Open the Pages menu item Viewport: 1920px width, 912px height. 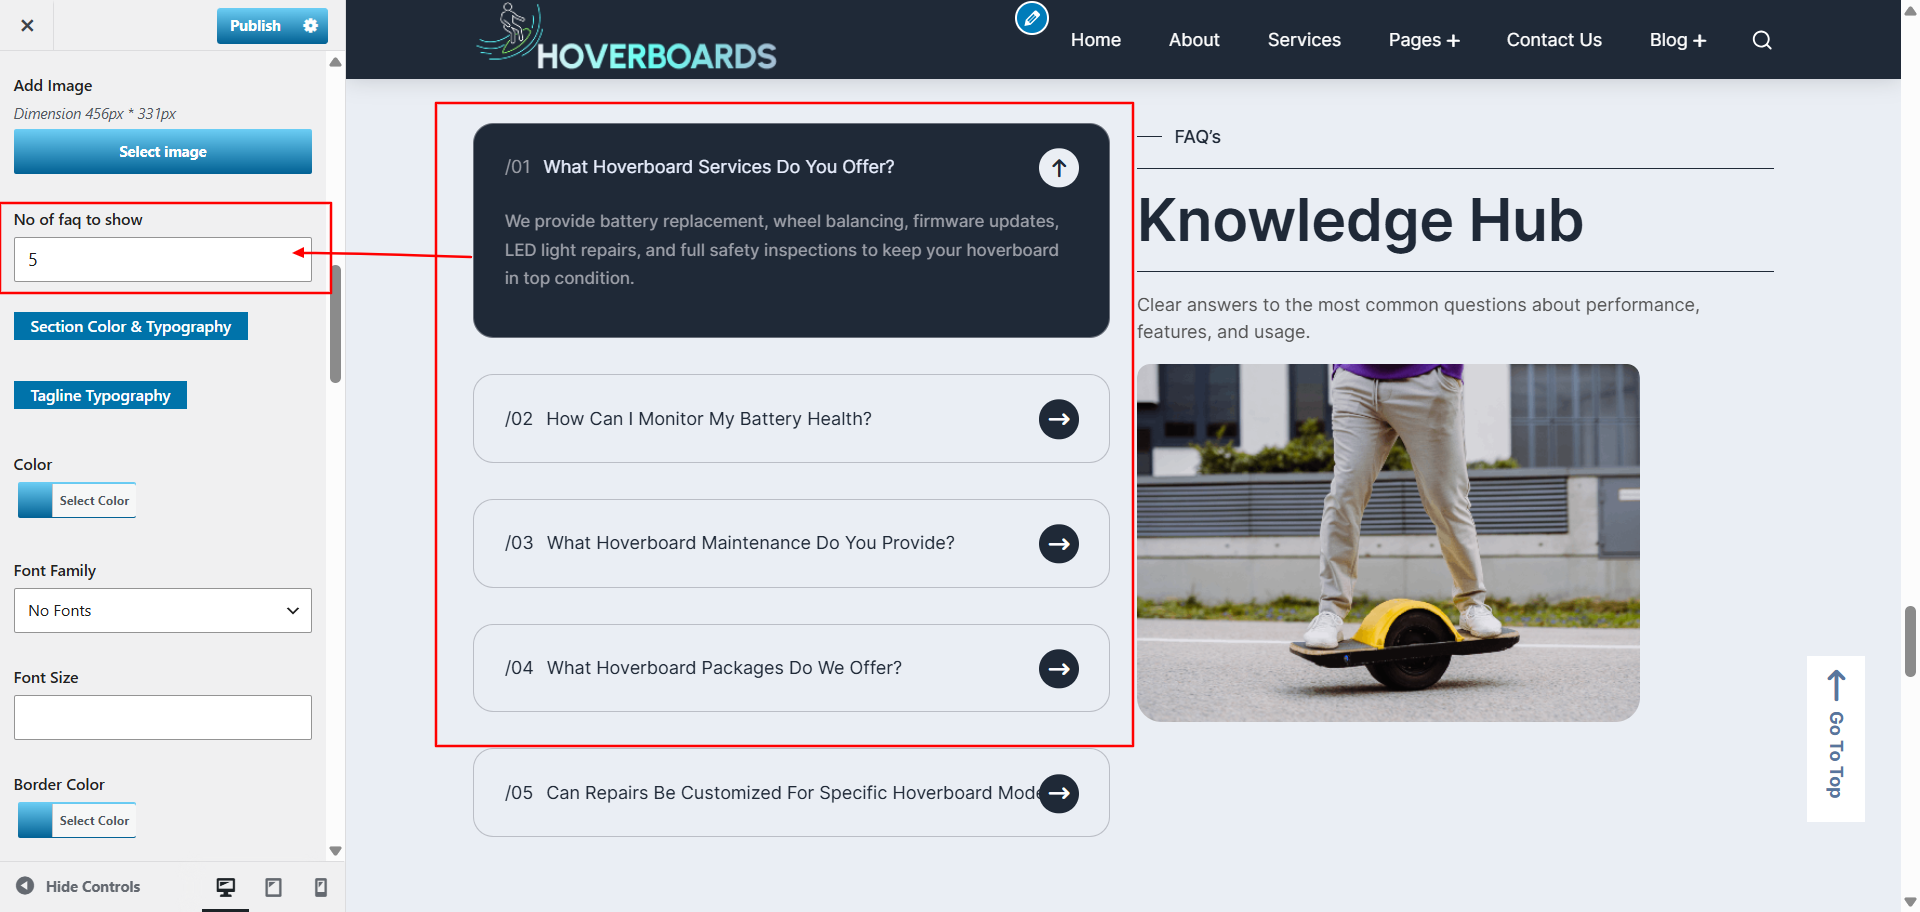coord(1424,40)
